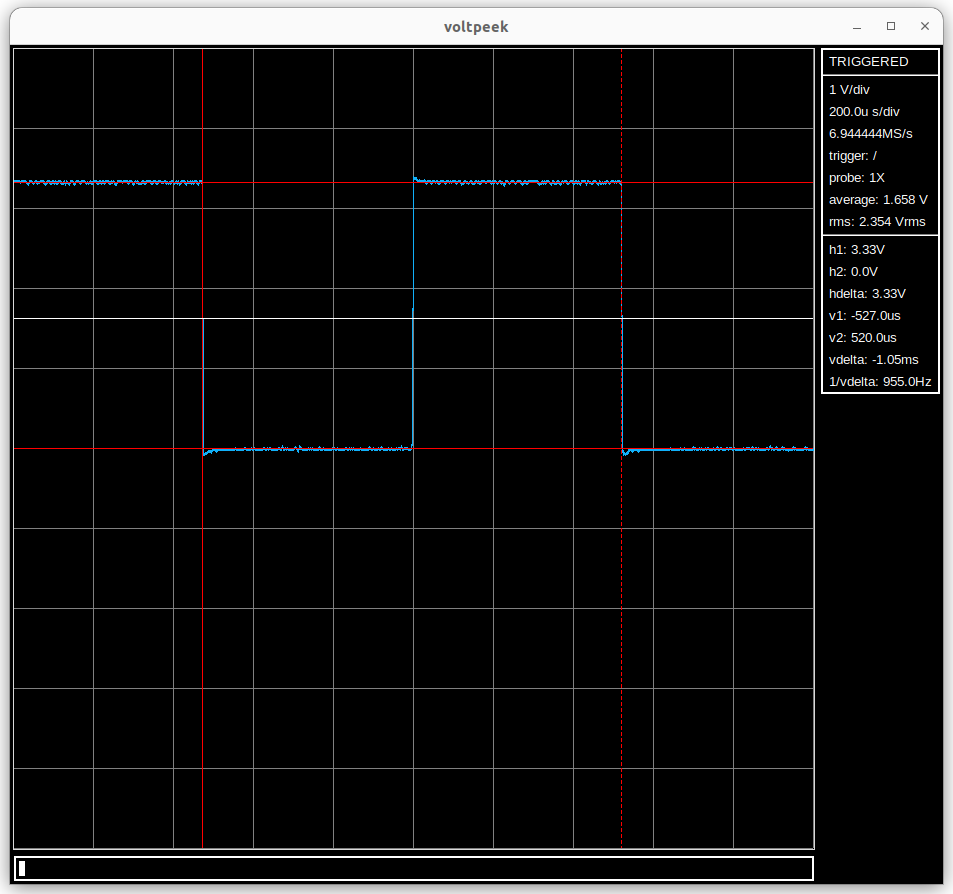
Task: Close the voltpeek window
Action: (925, 27)
